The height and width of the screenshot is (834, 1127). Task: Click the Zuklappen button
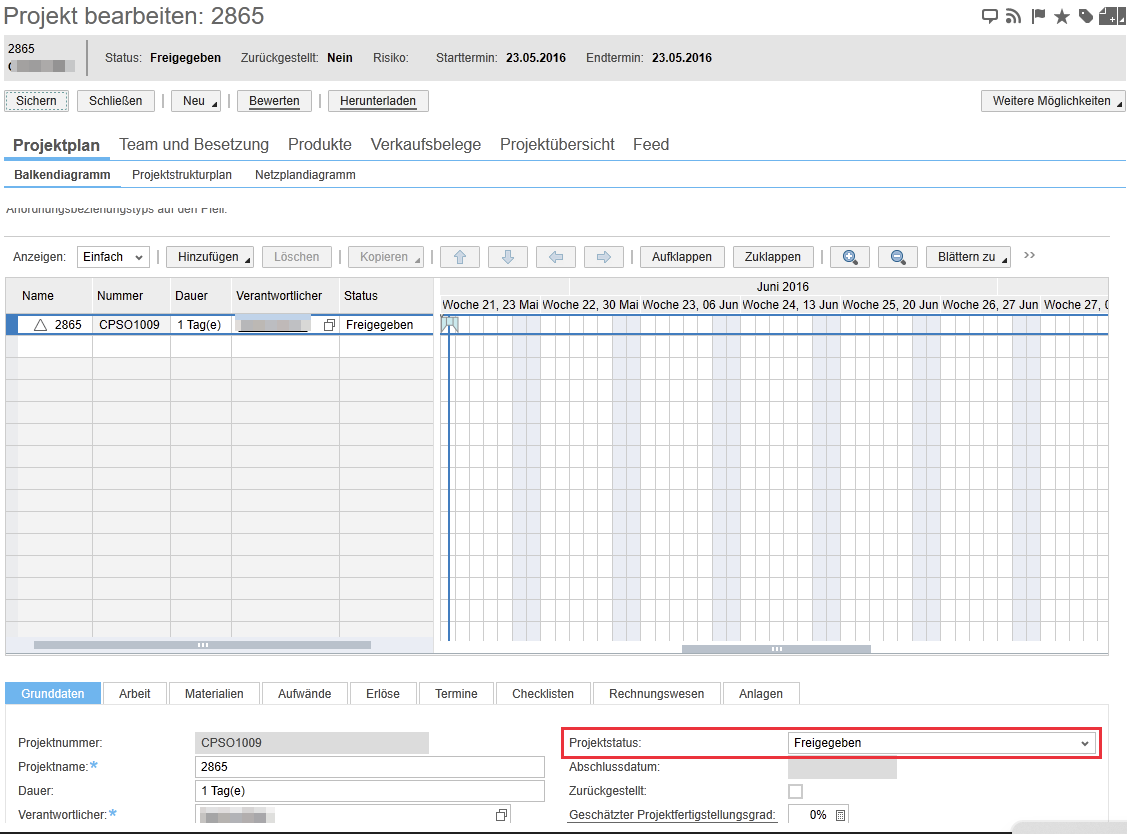point(773,257)
